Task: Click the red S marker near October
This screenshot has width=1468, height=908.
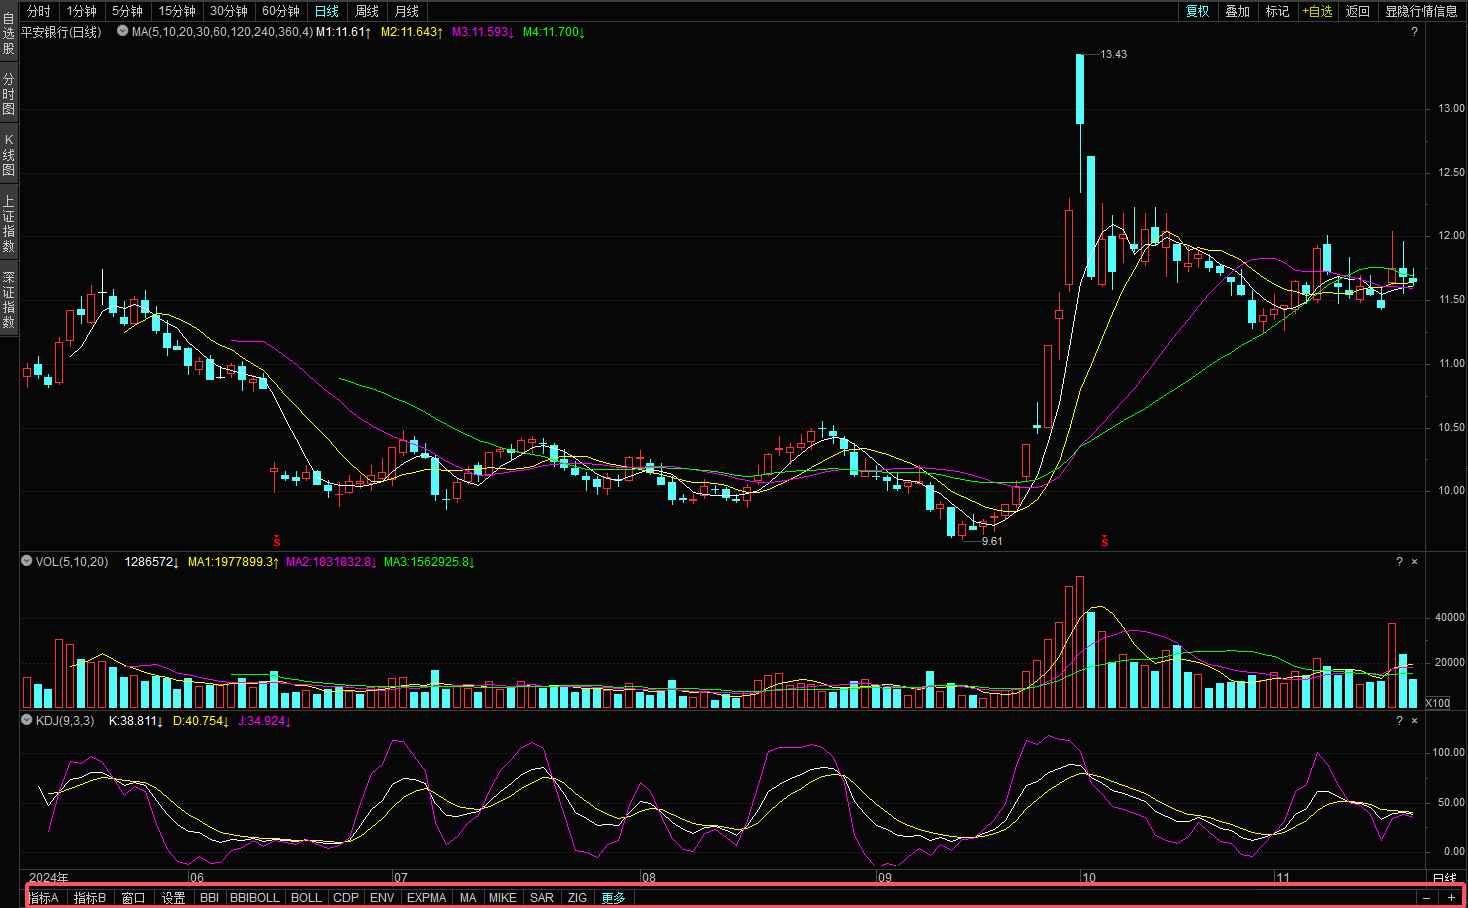Action: (x=1105, y=541)
